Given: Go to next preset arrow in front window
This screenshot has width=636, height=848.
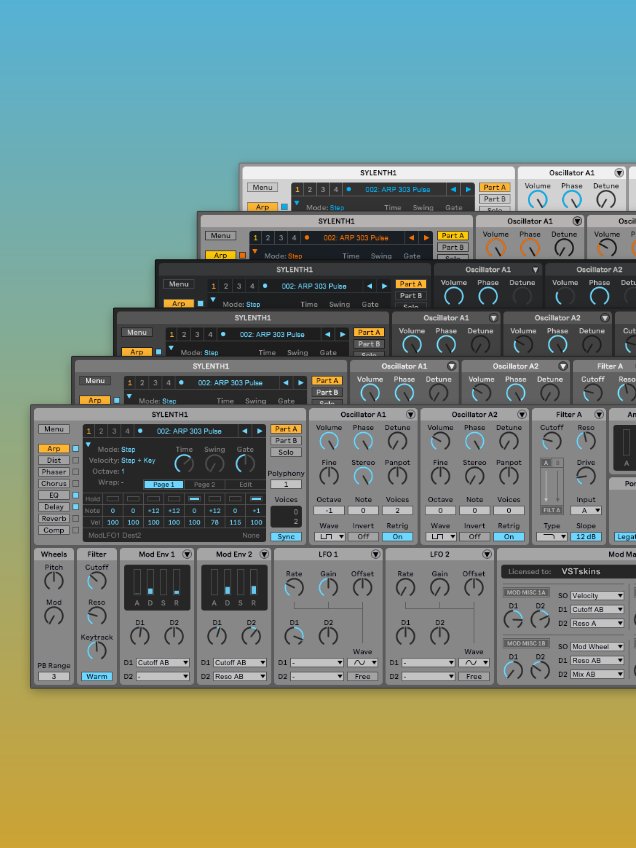Looking at the screenshot, I should [x=259, y=431].
